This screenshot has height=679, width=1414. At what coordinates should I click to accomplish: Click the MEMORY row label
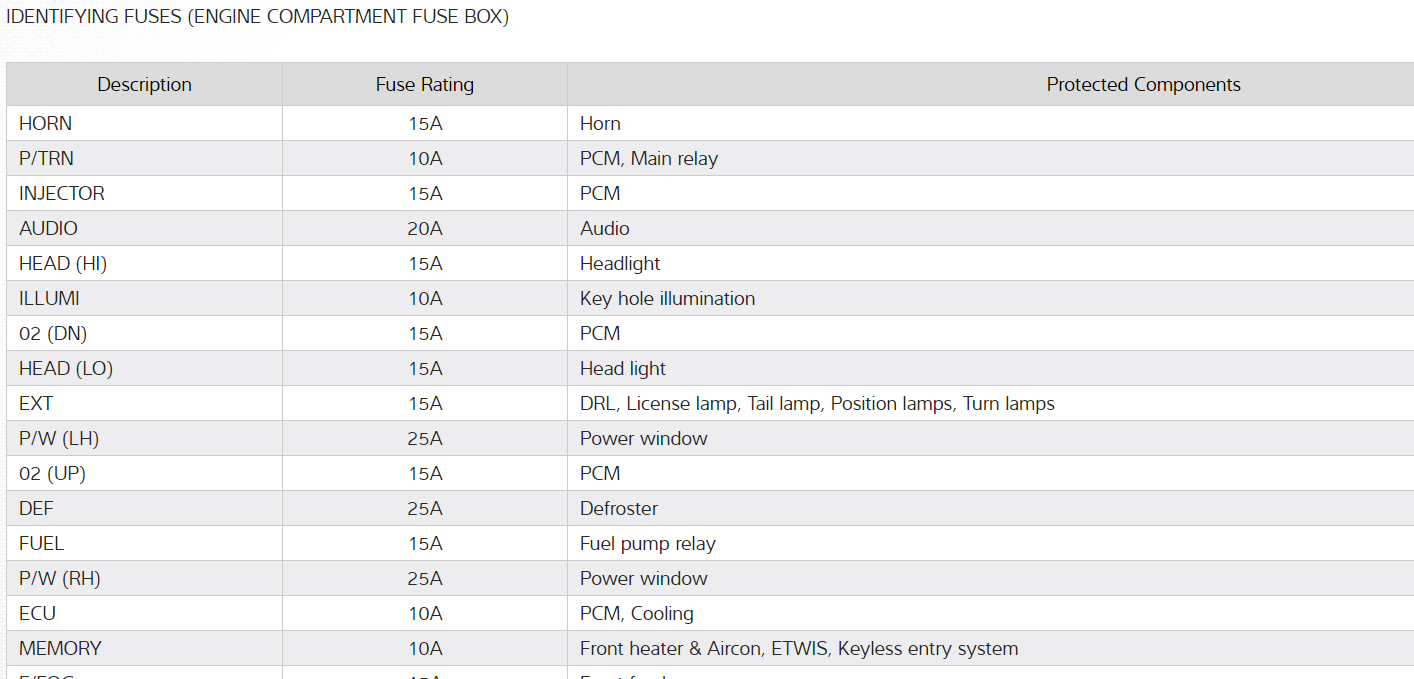click(60, 649)
